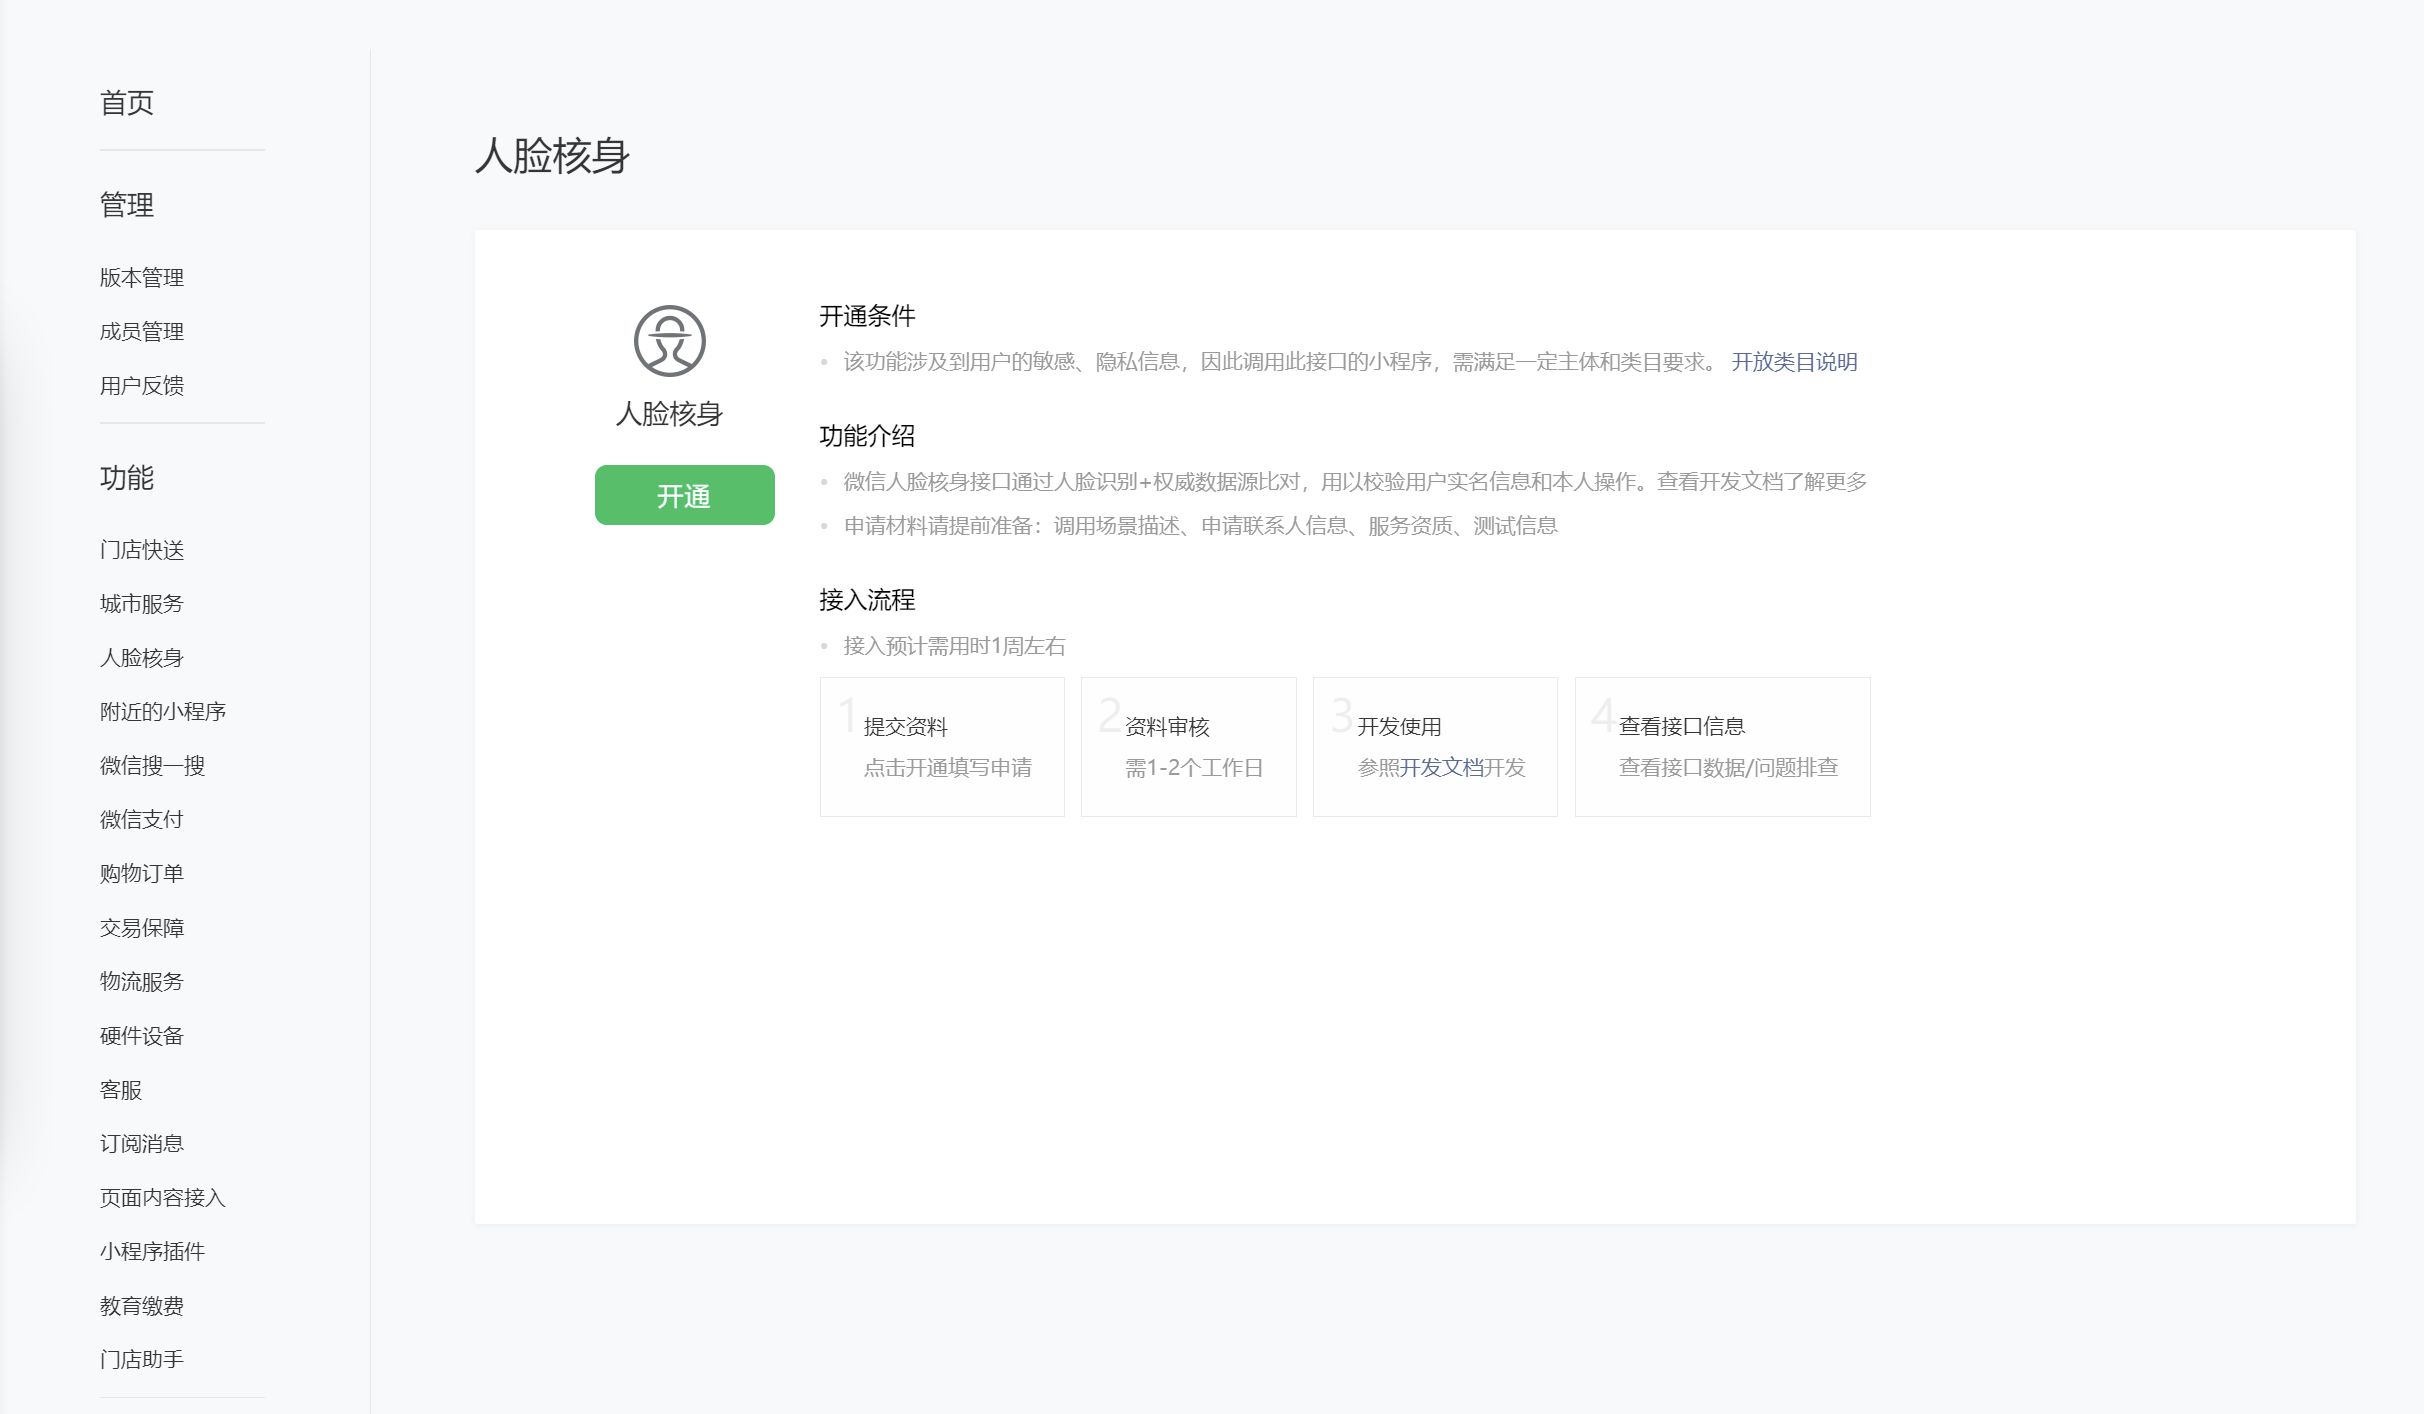Go to 微信搜一搜
This screenshot has width=2424, height=1414.
[x=152, y=765]
